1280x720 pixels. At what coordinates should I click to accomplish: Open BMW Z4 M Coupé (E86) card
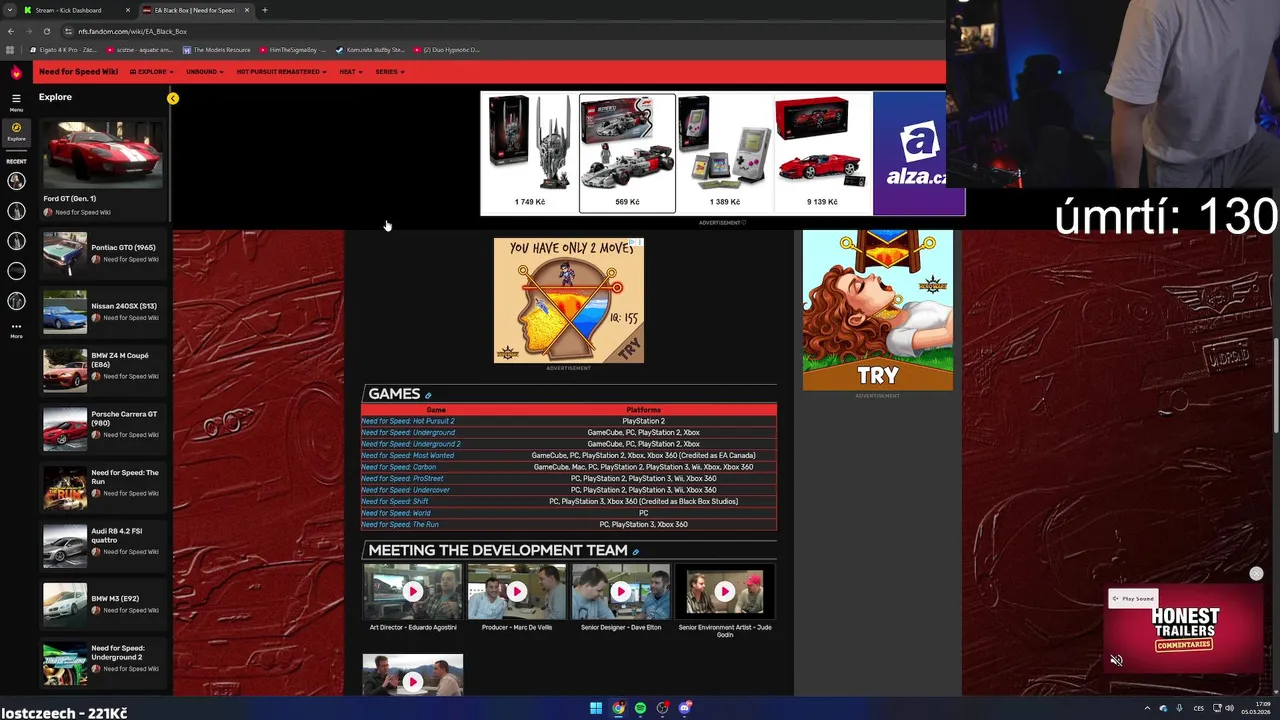(101, 370)
